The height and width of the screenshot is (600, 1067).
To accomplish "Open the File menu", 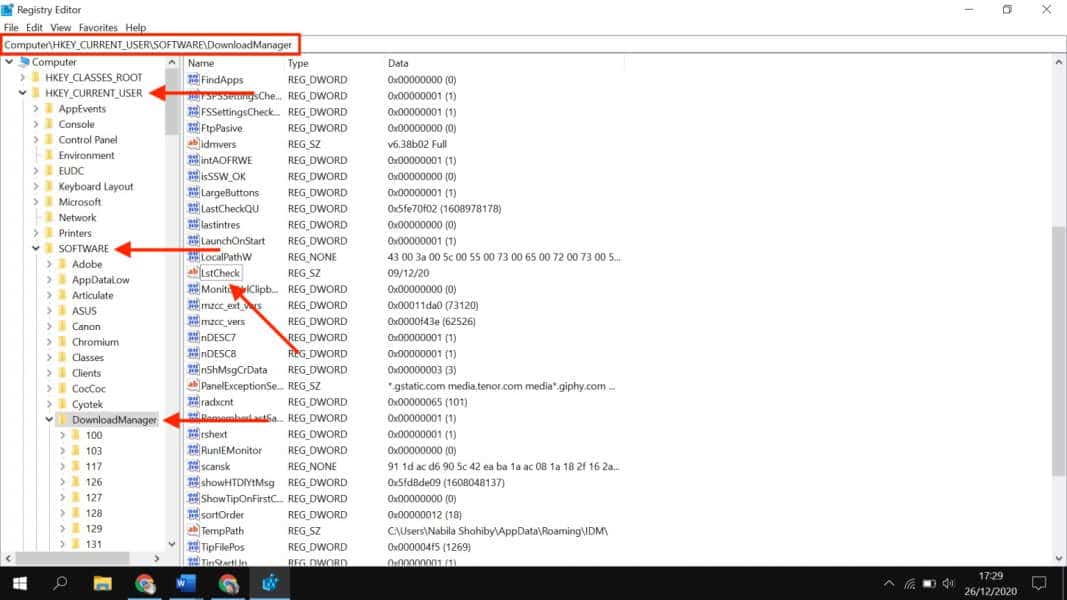I will tap(11, 28).
